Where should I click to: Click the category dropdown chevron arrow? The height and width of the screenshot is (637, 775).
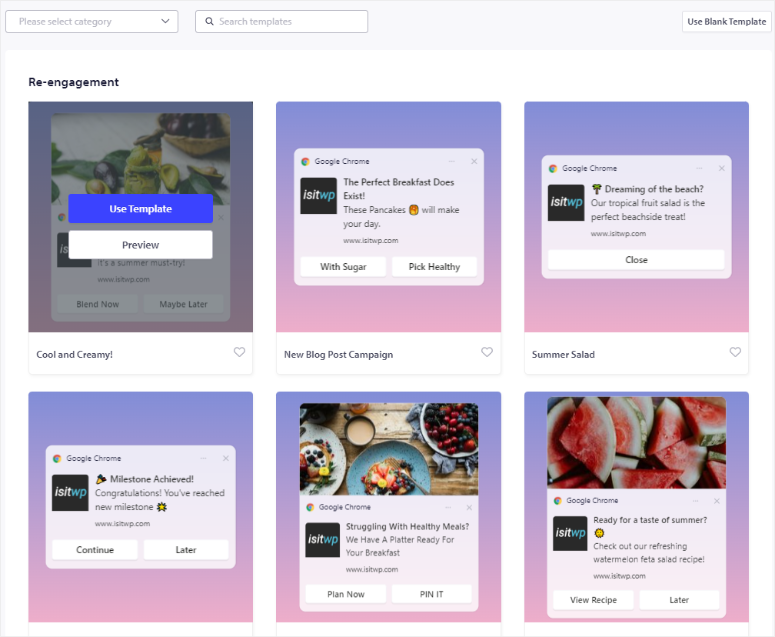165,21
